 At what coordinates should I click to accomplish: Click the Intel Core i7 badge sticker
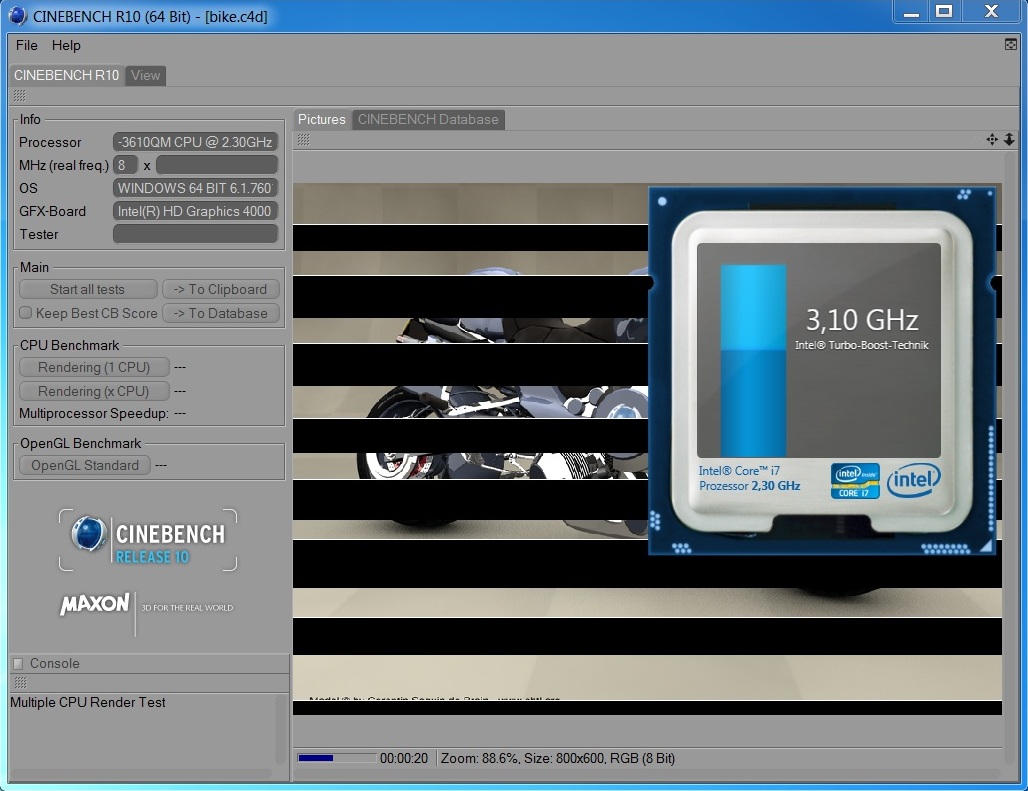click(x=855, y=480)
